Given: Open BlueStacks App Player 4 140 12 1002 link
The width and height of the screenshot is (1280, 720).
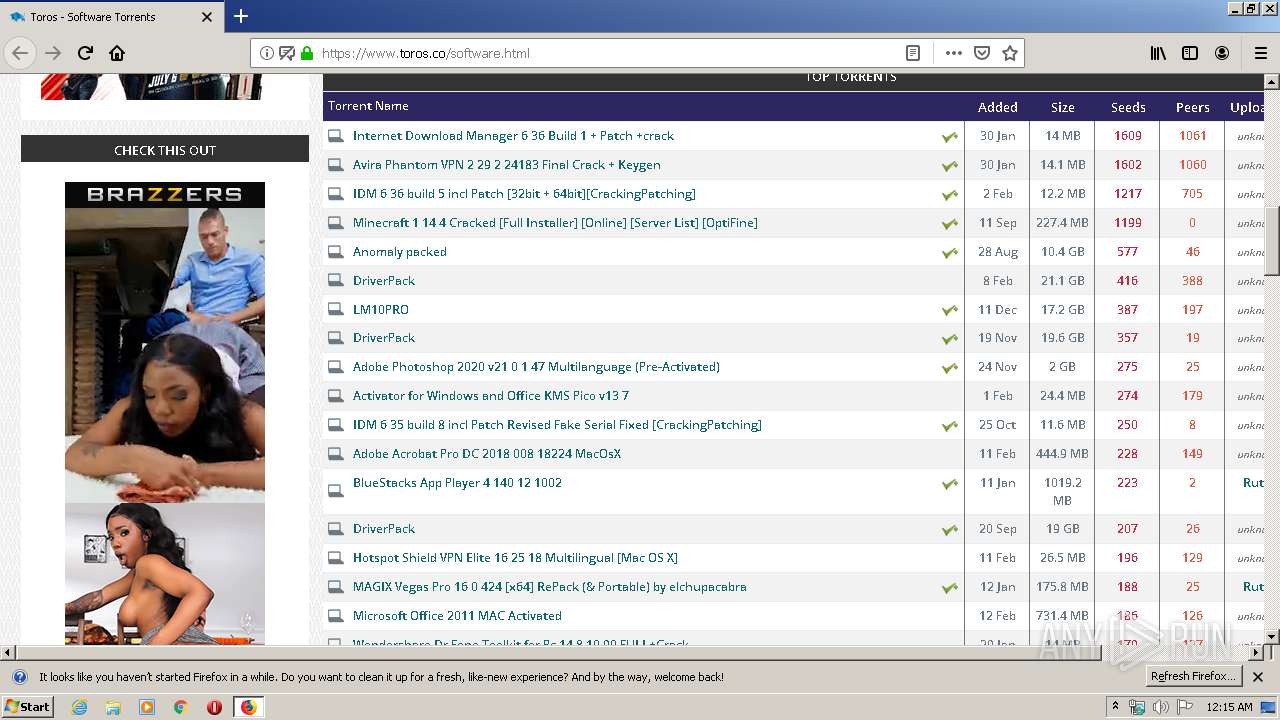Looking at the screenshot, I should pyautogui.click(x=457, y=483).
